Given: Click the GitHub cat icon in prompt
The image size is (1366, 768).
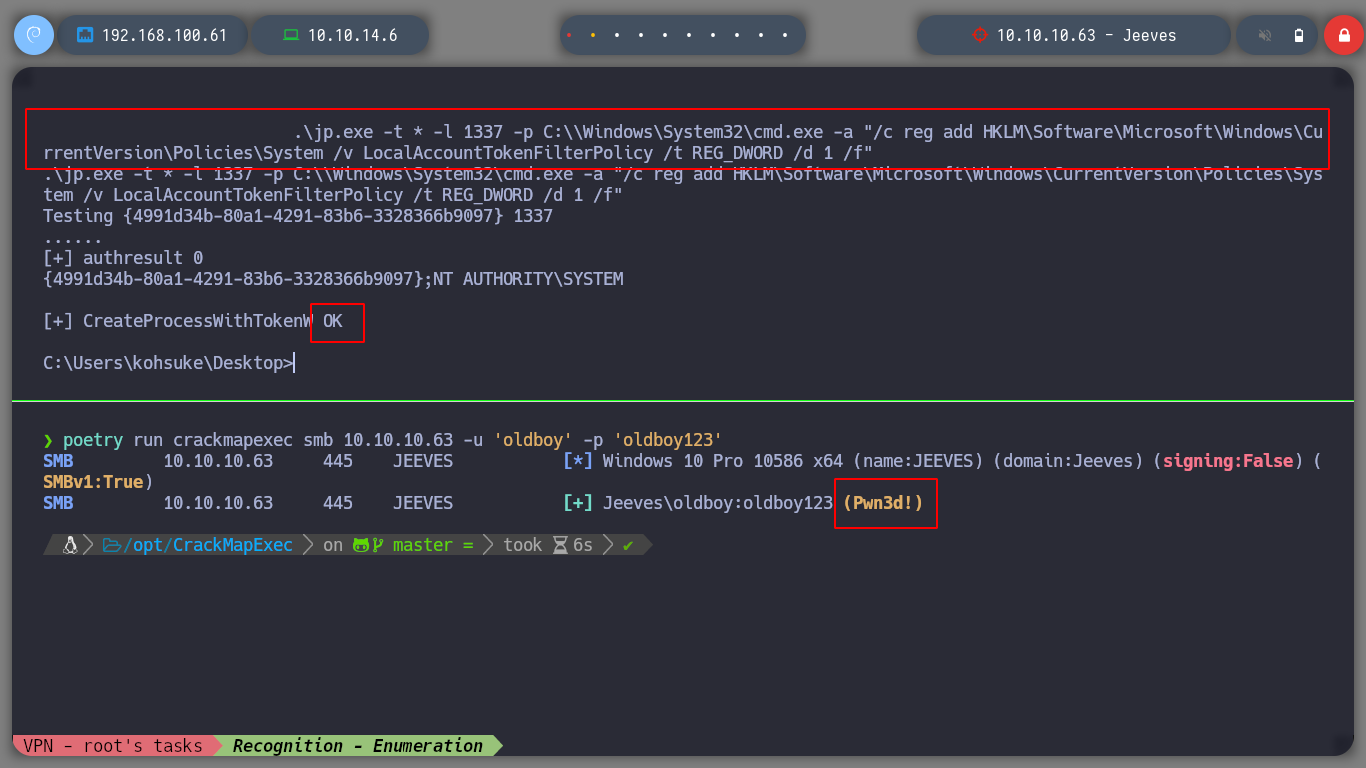Looking at the screenshot, I should (x=361, y=545).
